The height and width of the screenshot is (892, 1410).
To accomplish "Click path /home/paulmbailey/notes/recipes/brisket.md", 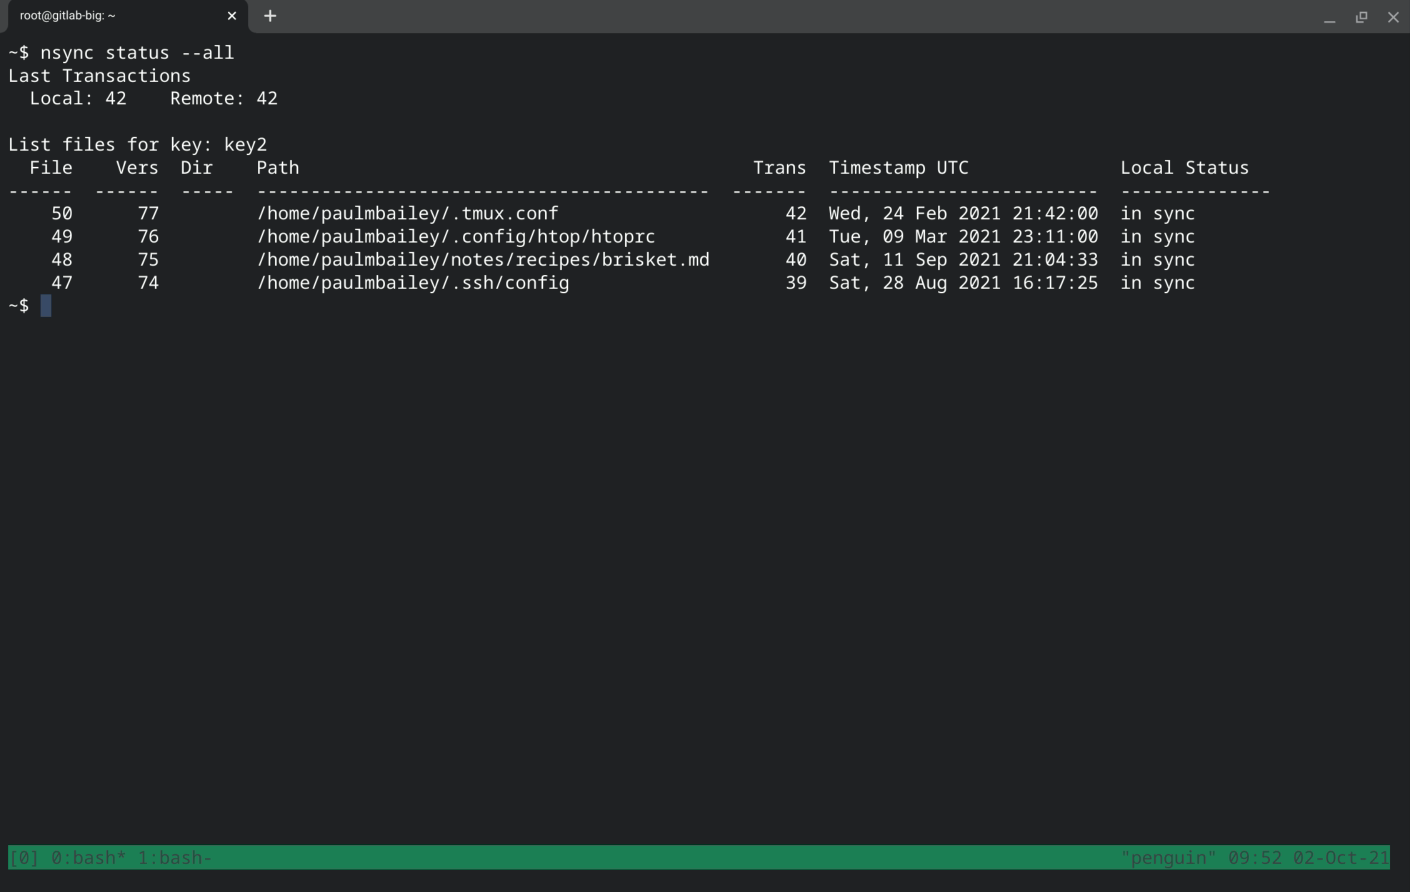I will 483,260.
